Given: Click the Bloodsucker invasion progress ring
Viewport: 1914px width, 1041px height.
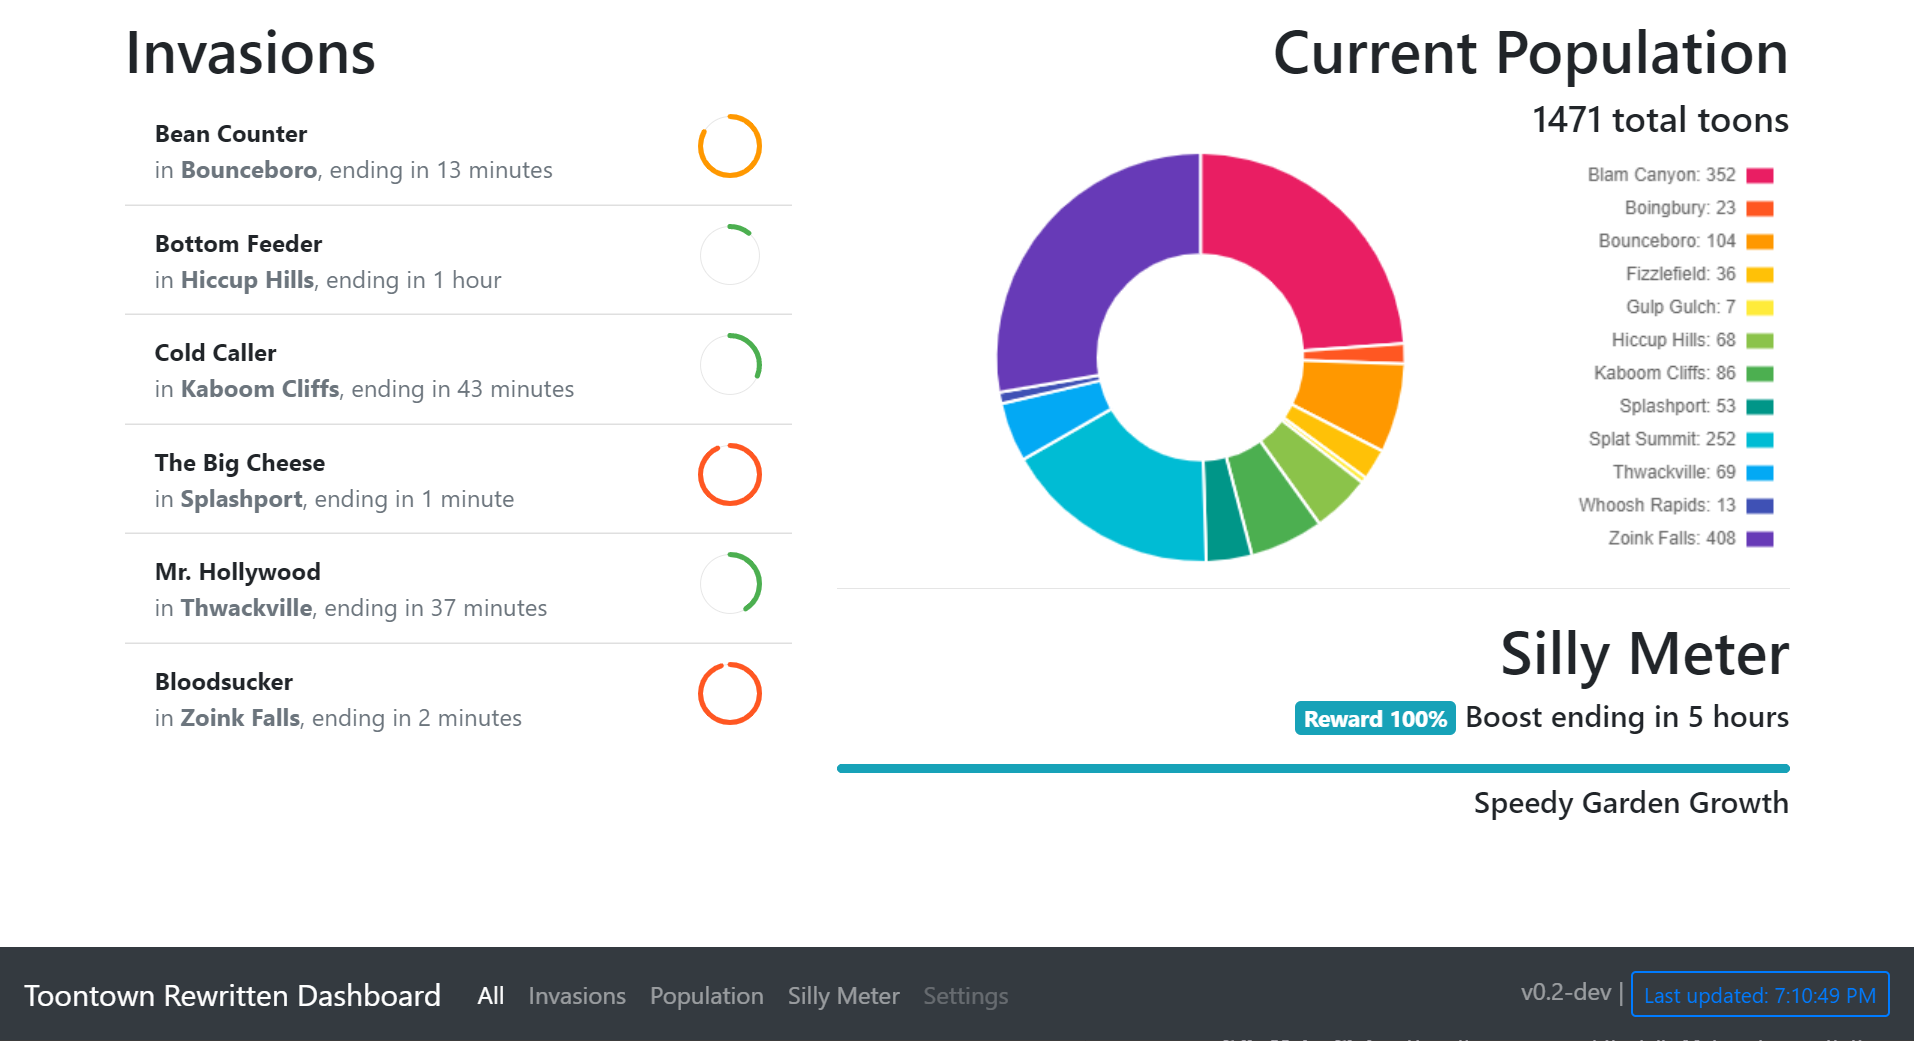Looking at the screenshot, I should point(730,693).
